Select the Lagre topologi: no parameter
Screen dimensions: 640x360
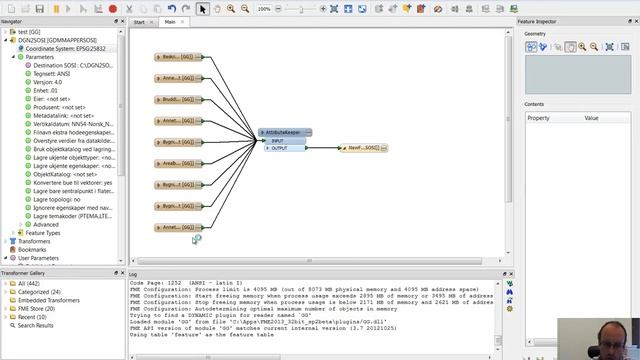[56, 199]
